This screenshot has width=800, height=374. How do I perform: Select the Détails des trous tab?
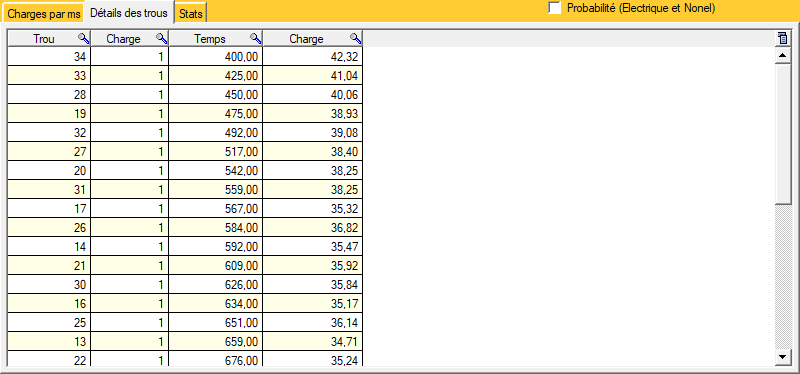tap(129, 13)
